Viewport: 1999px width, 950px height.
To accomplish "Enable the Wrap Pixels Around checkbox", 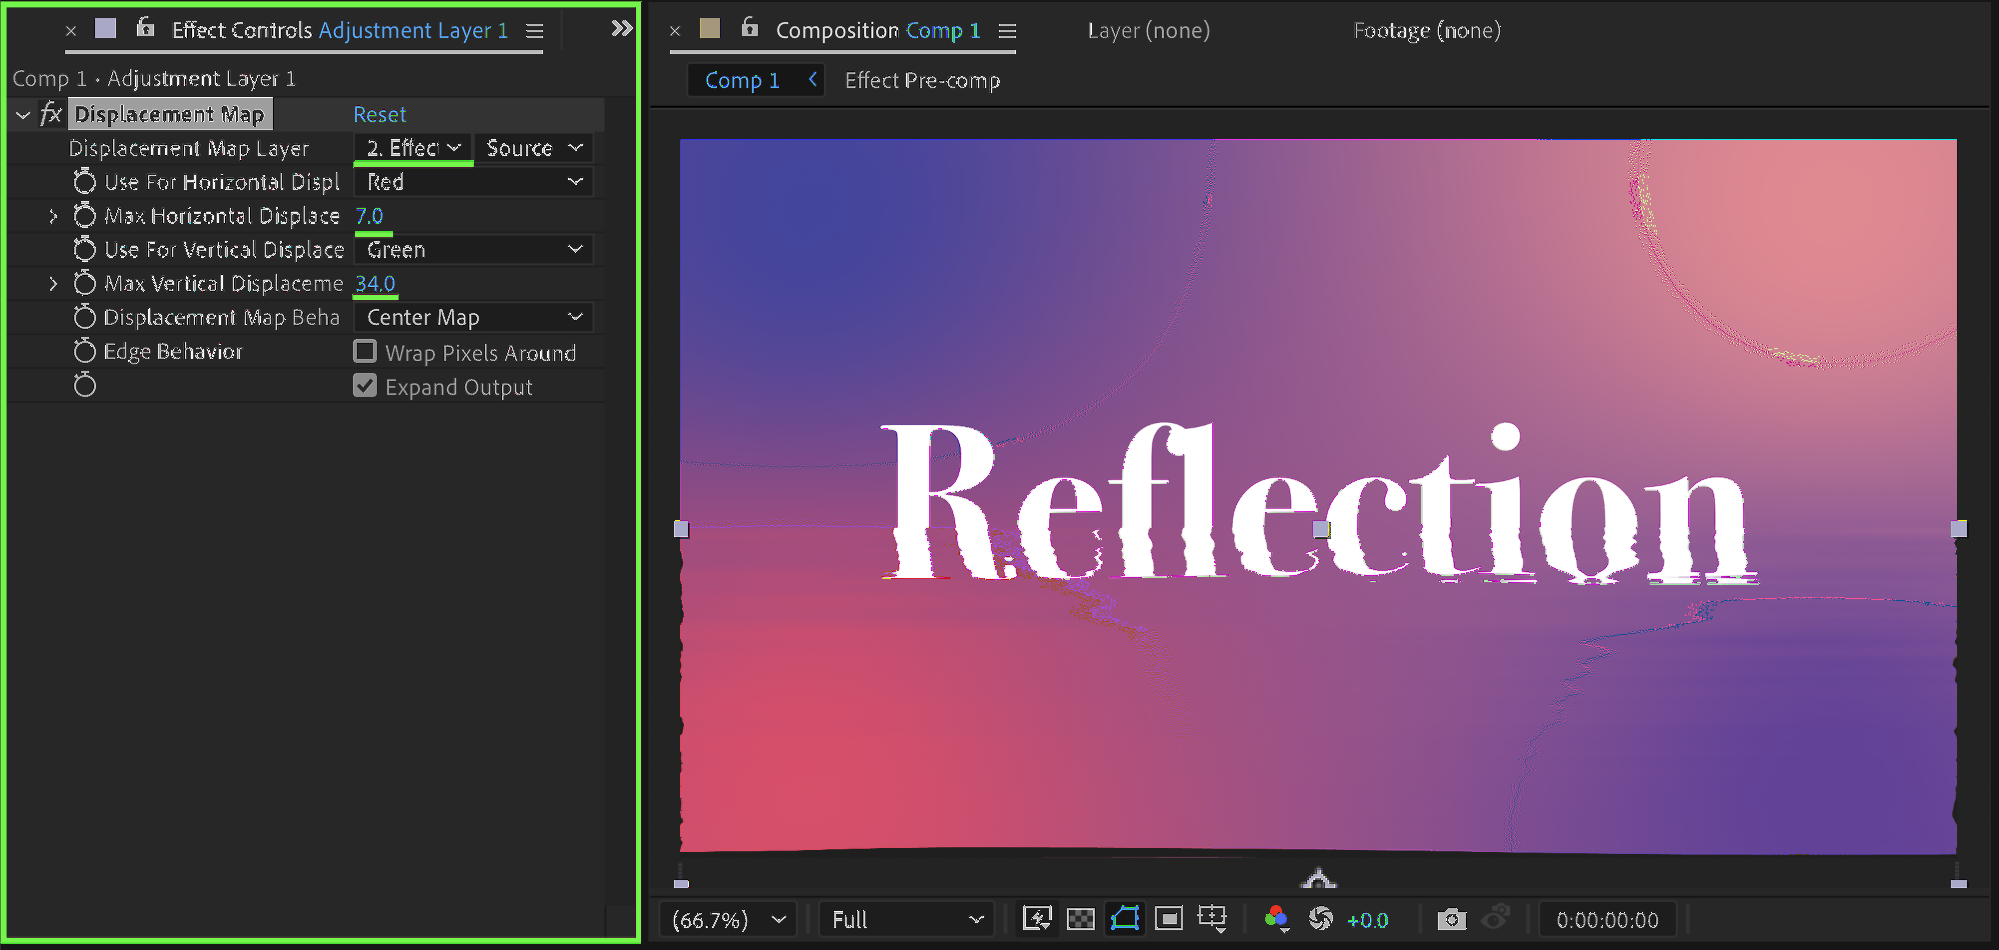I will pos(365,352).
